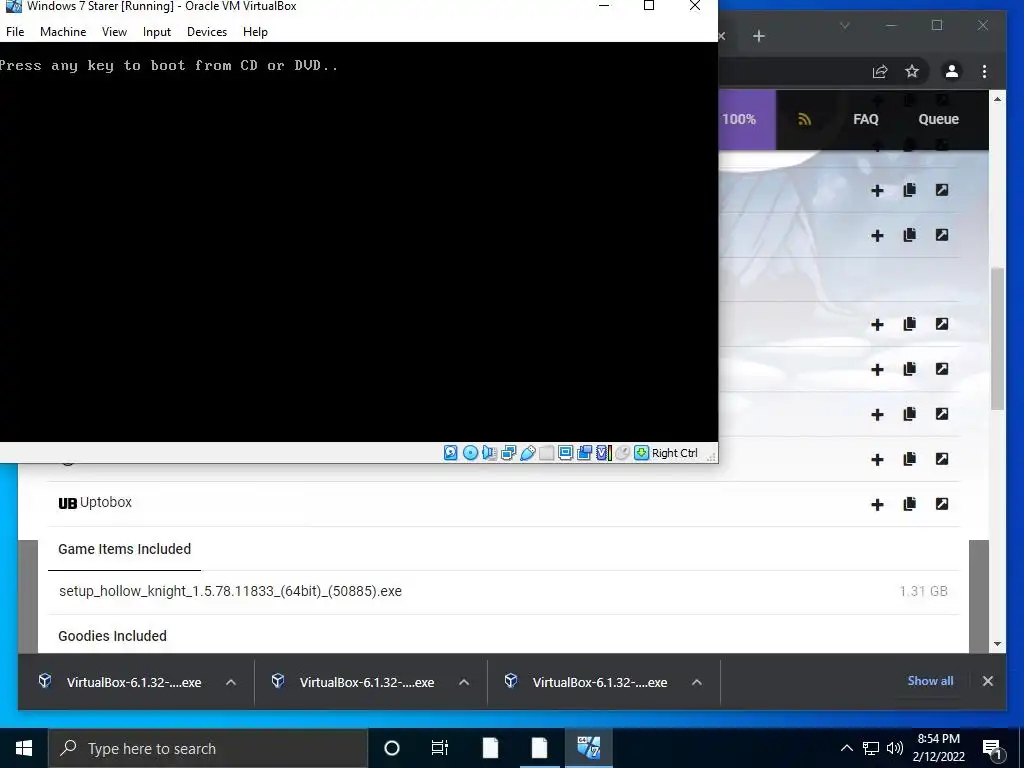Open Cortana circle on taskbar
This screenshot has width=1024, height=768.
pos(391,748)
